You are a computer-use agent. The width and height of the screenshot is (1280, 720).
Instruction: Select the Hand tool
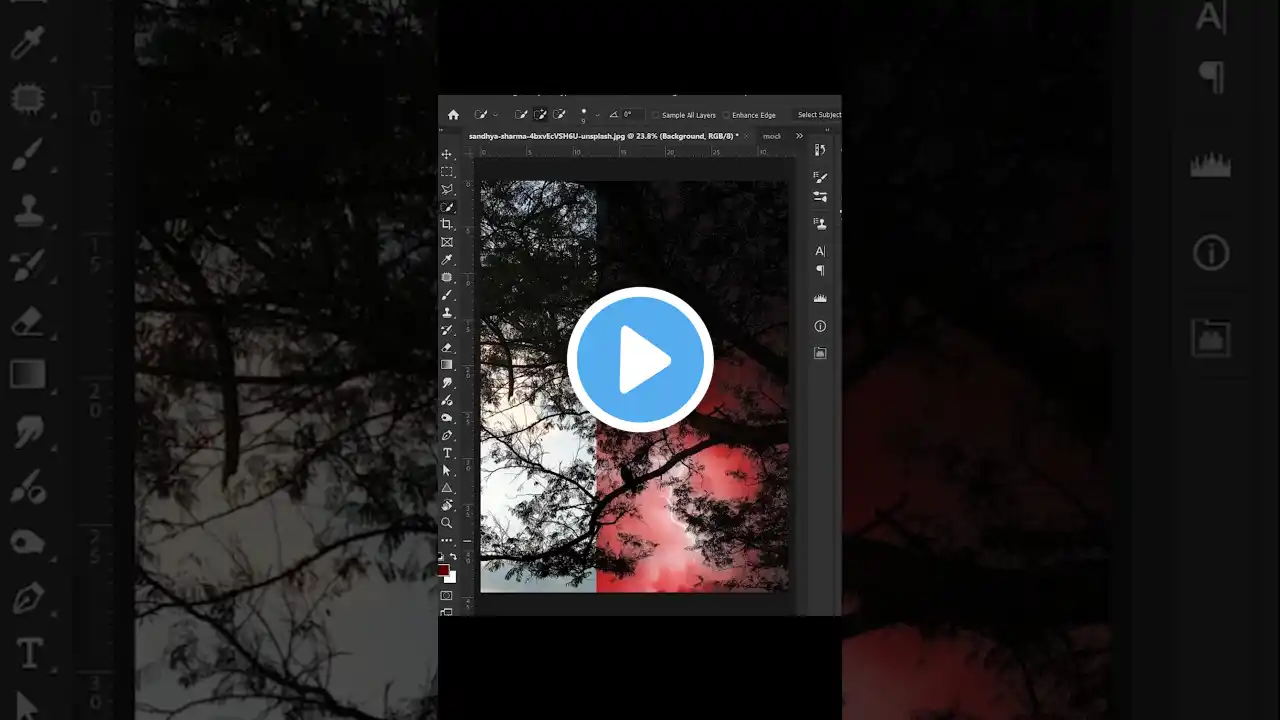[447, 505]
